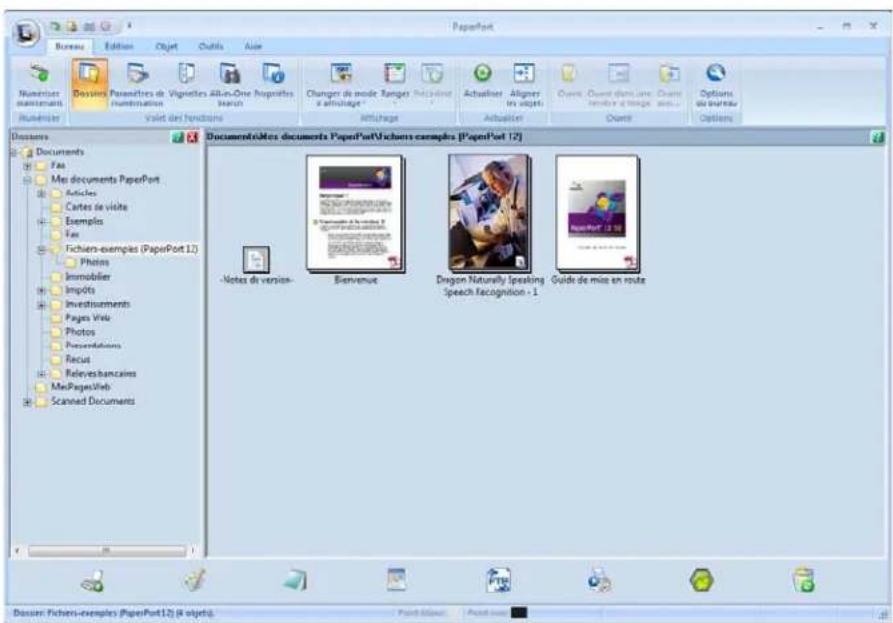Screen dimensions: 893x623
Task: Click the yellow hexagon icon in the Send To bar
Action: coord(702,581)
